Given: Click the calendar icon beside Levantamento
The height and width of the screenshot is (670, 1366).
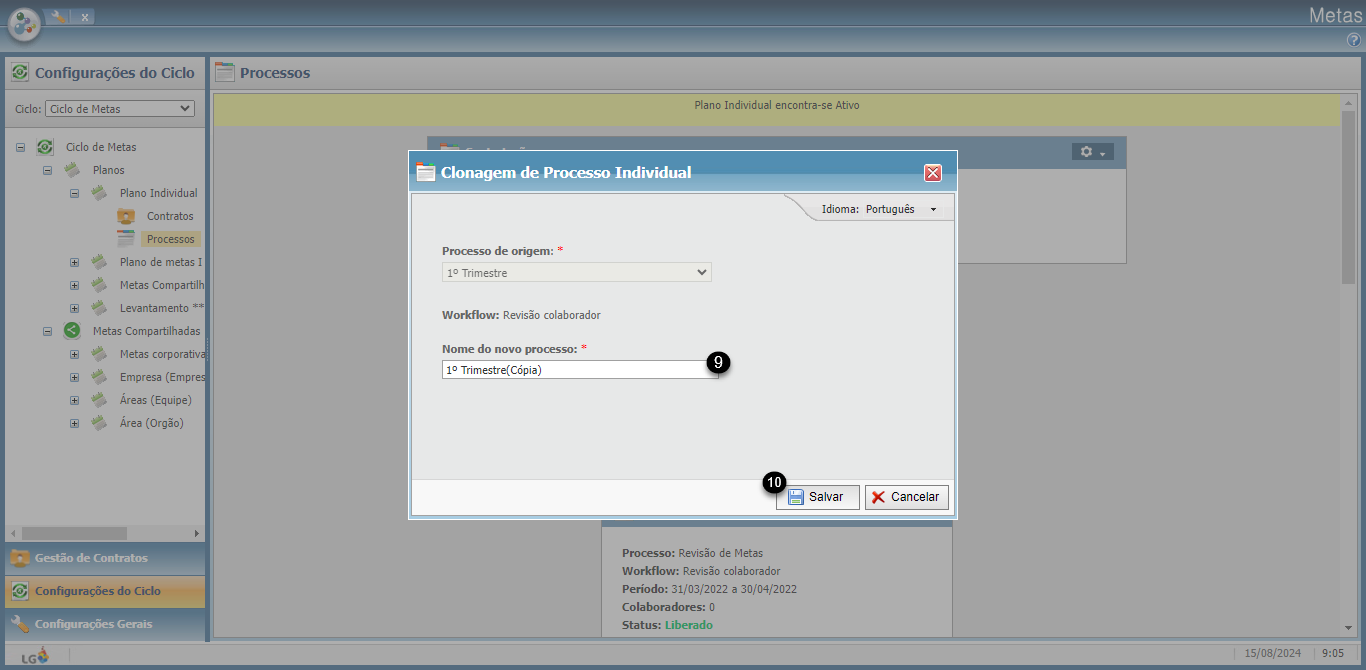Looking at the screenshot, I should 99,308.
